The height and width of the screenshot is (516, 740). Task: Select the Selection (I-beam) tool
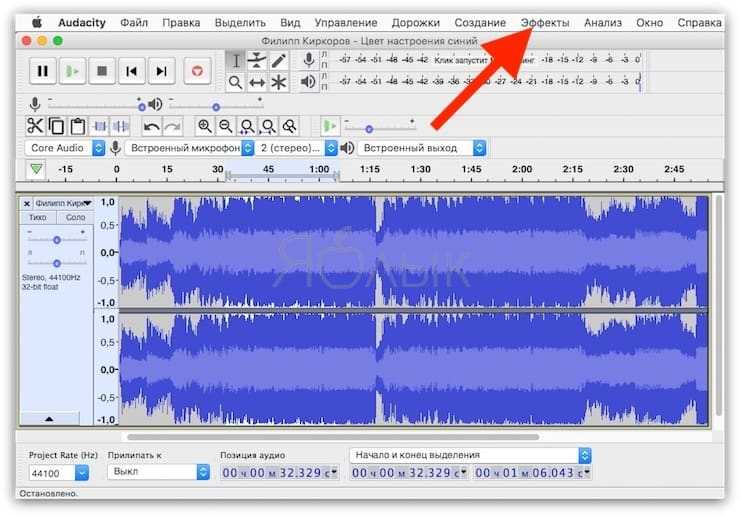(x=235, y=61)
